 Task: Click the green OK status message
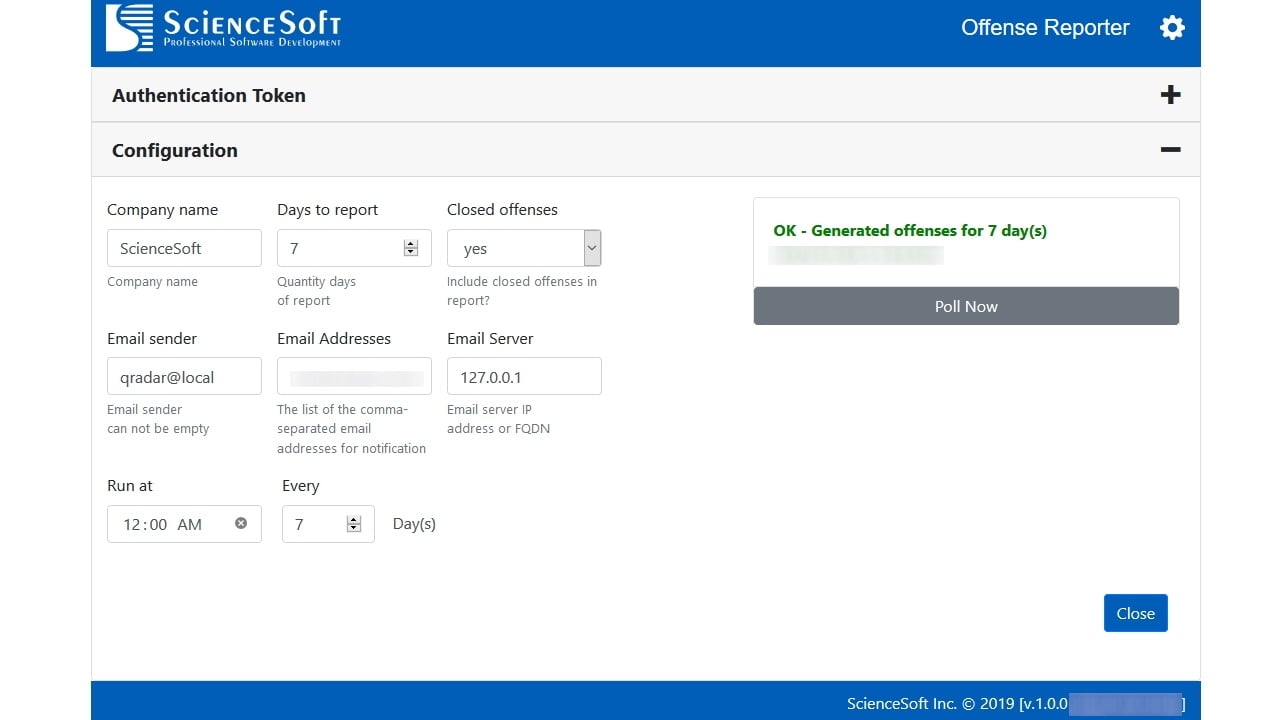910,230
